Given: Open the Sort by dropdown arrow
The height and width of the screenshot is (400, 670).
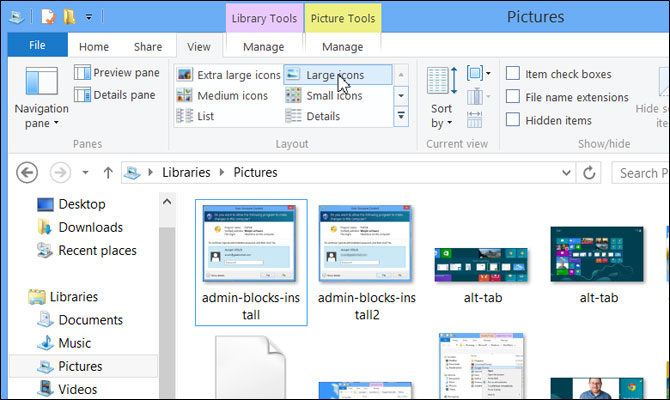Looking at the screenshot, I should click(x=450, y=123).
